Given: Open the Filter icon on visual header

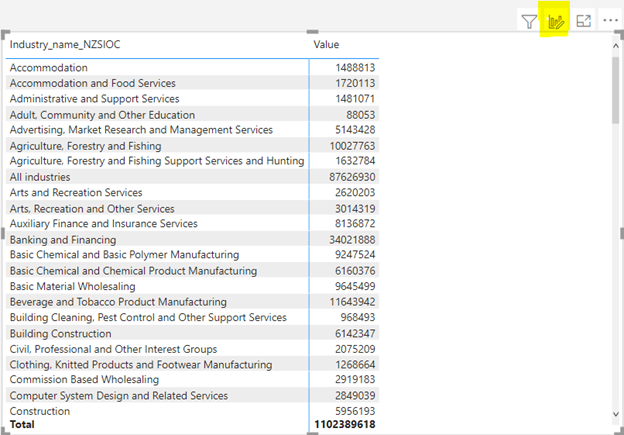Looking at the screenshot, I should [529, 21].
